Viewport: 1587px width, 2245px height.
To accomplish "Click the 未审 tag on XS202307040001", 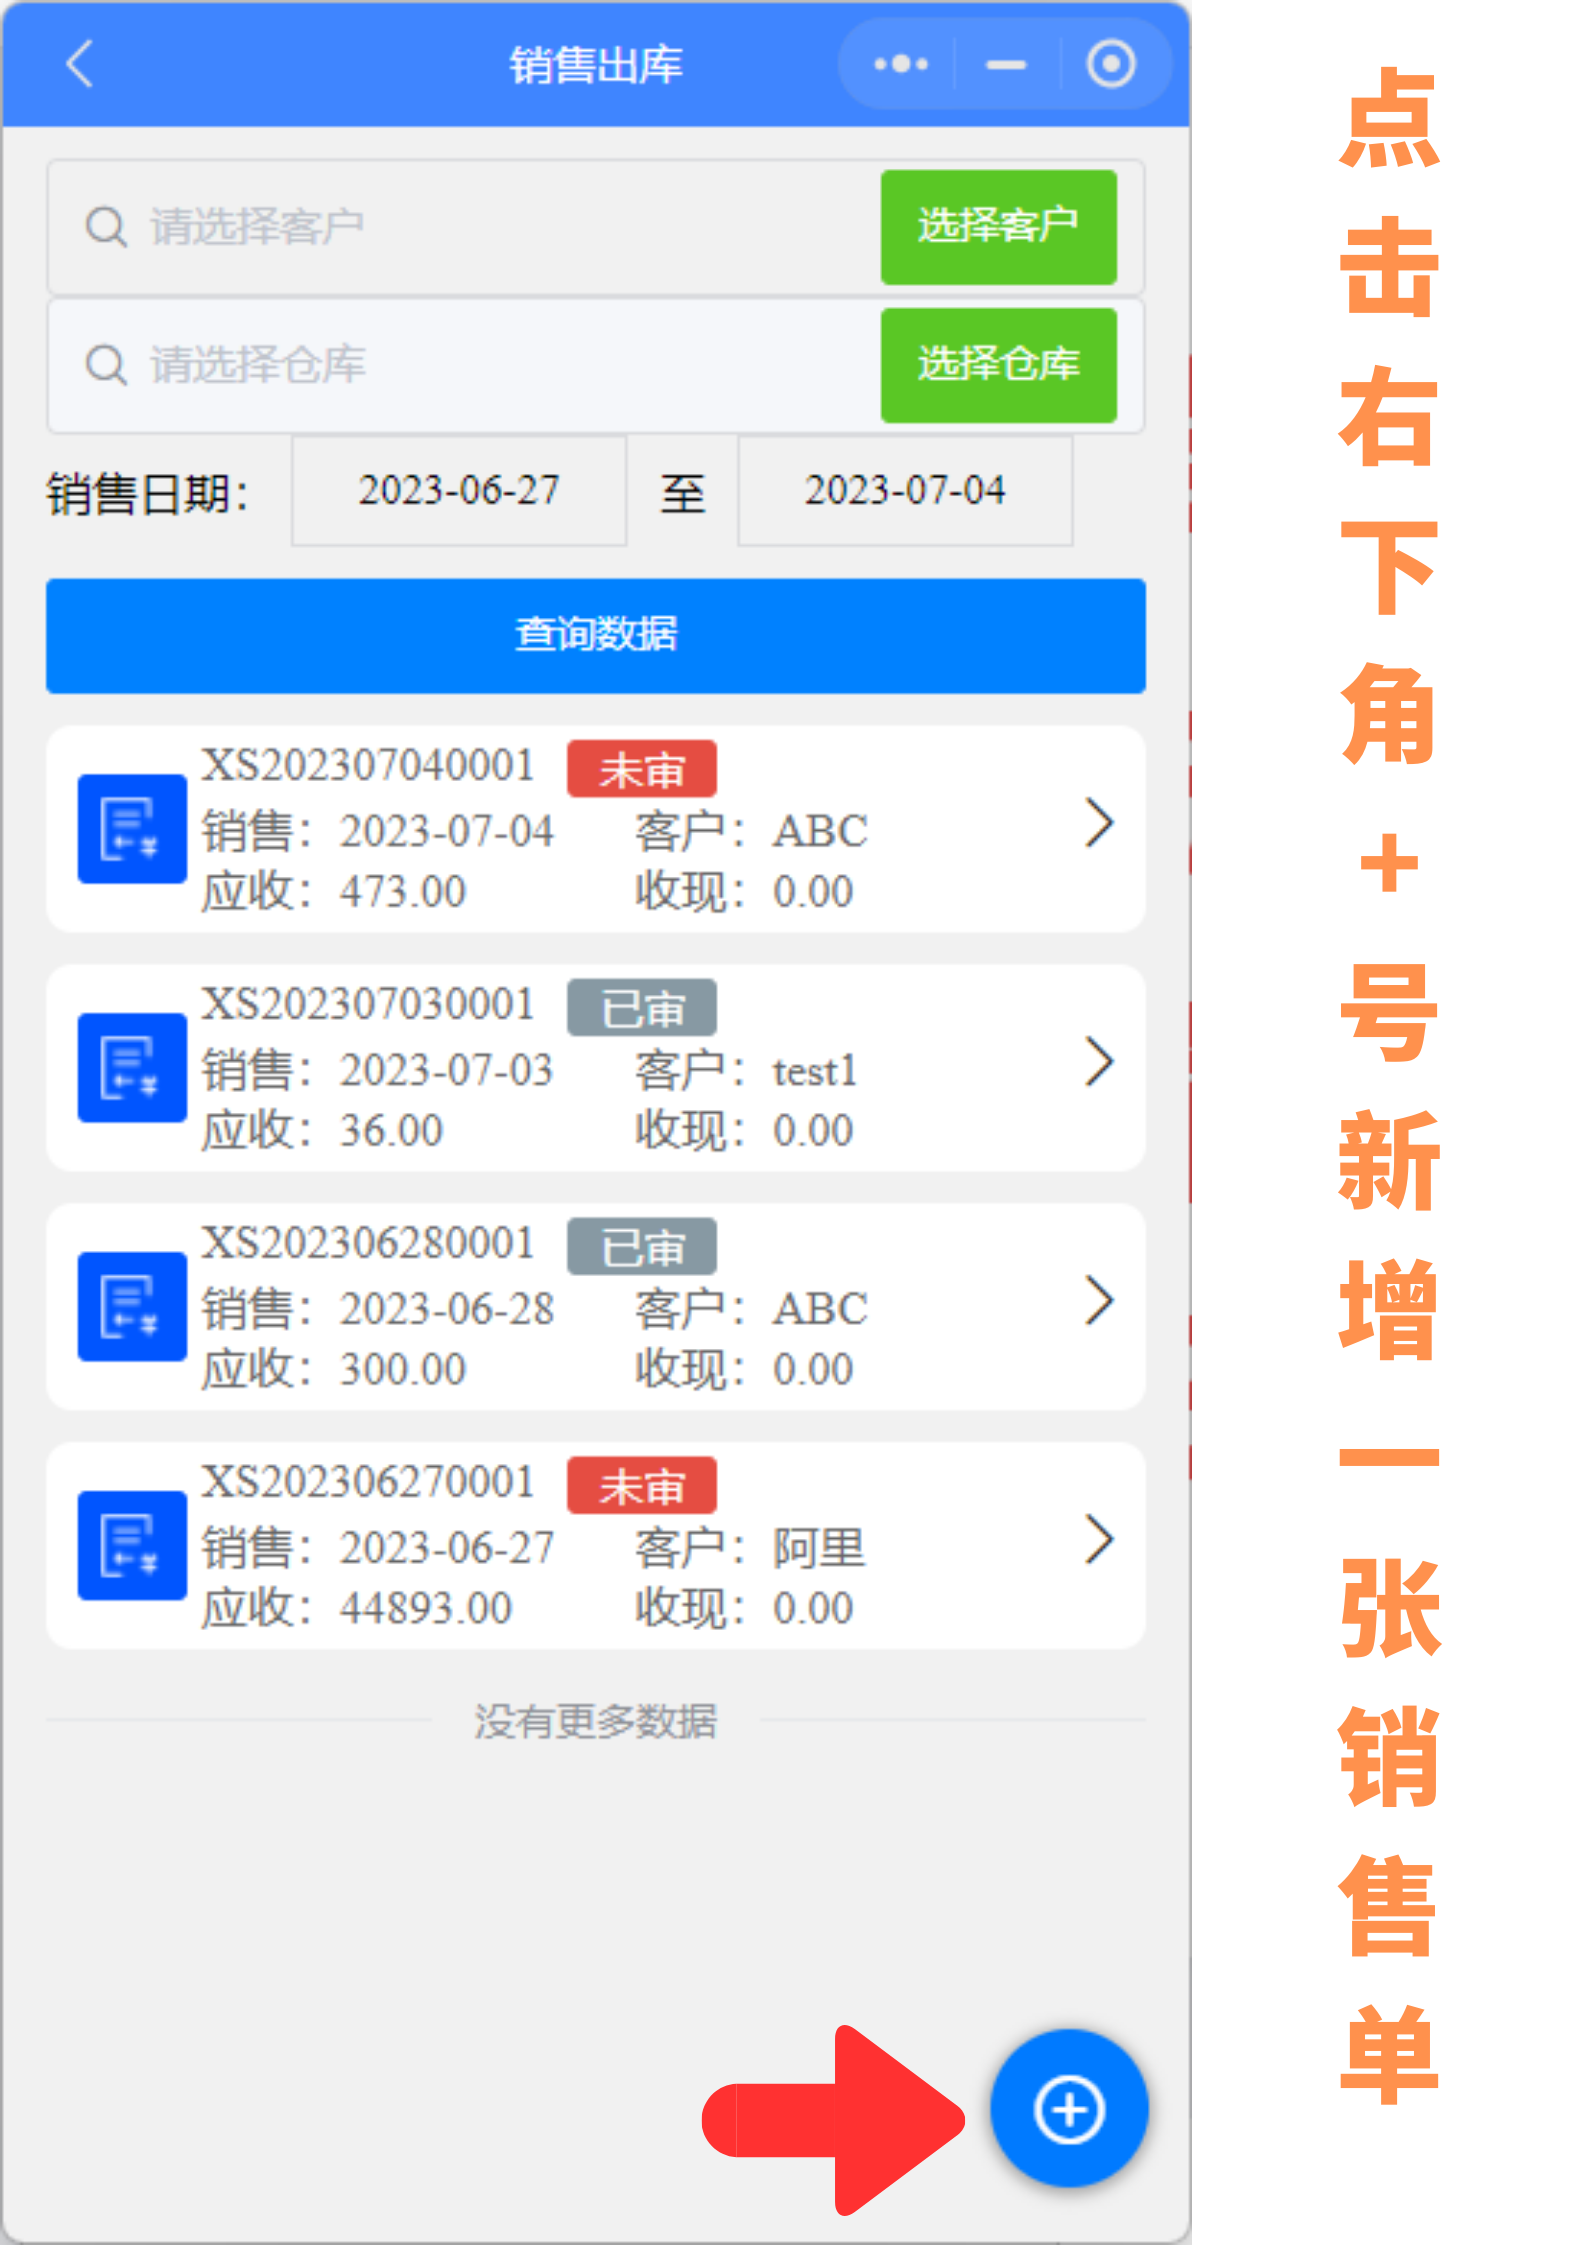I will point(642,769).
